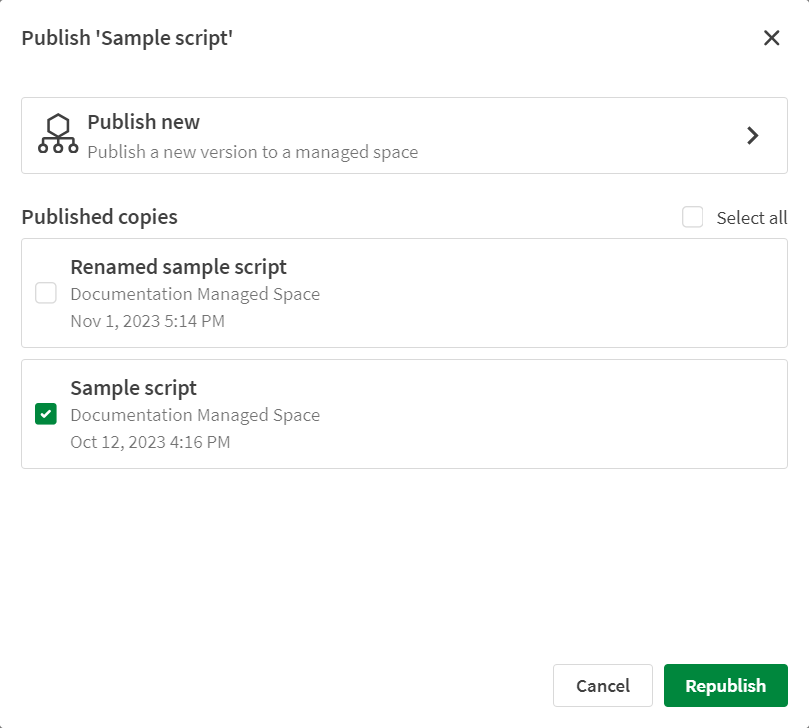Select the Sample script entry

click(133, 388)
